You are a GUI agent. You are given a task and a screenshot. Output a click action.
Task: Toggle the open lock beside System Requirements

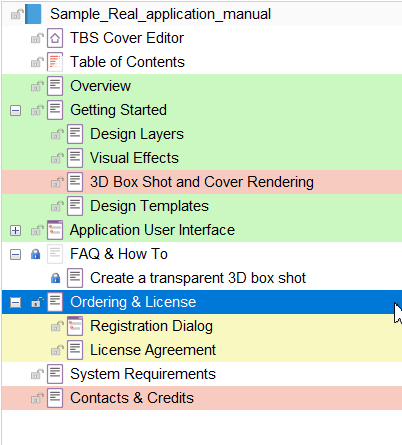37,374
